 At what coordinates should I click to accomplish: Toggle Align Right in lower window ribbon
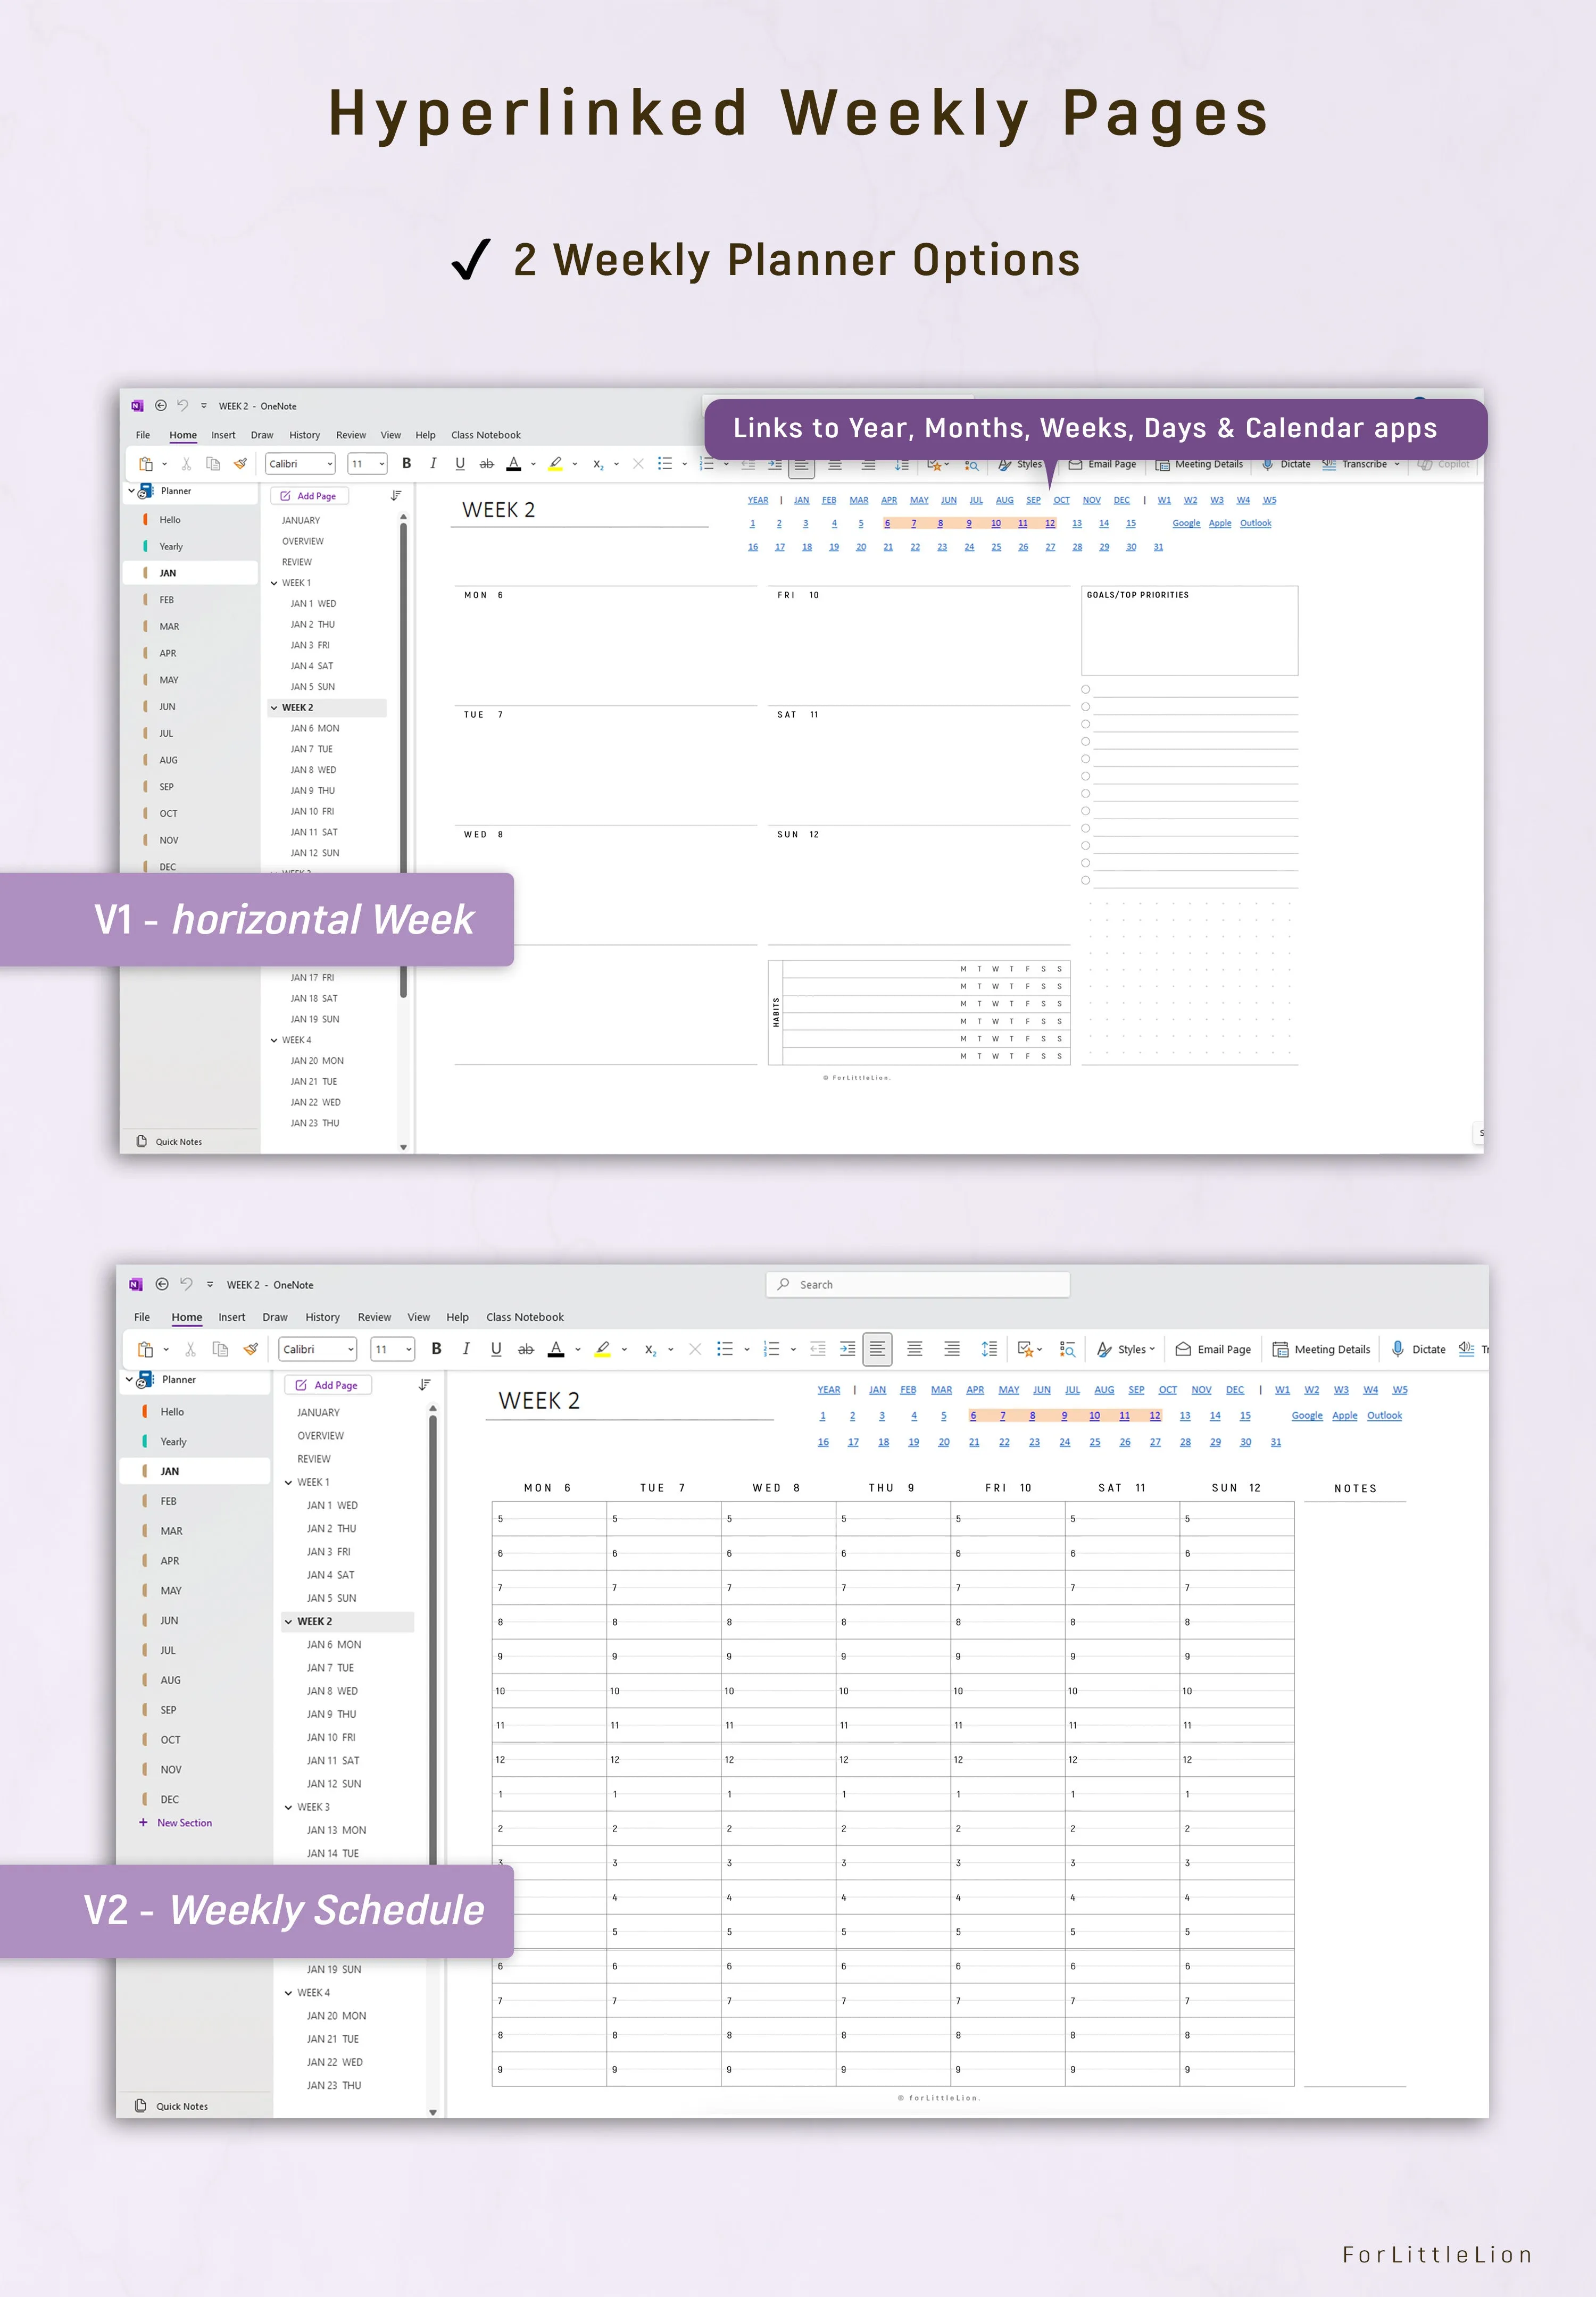coord(952,1349)
